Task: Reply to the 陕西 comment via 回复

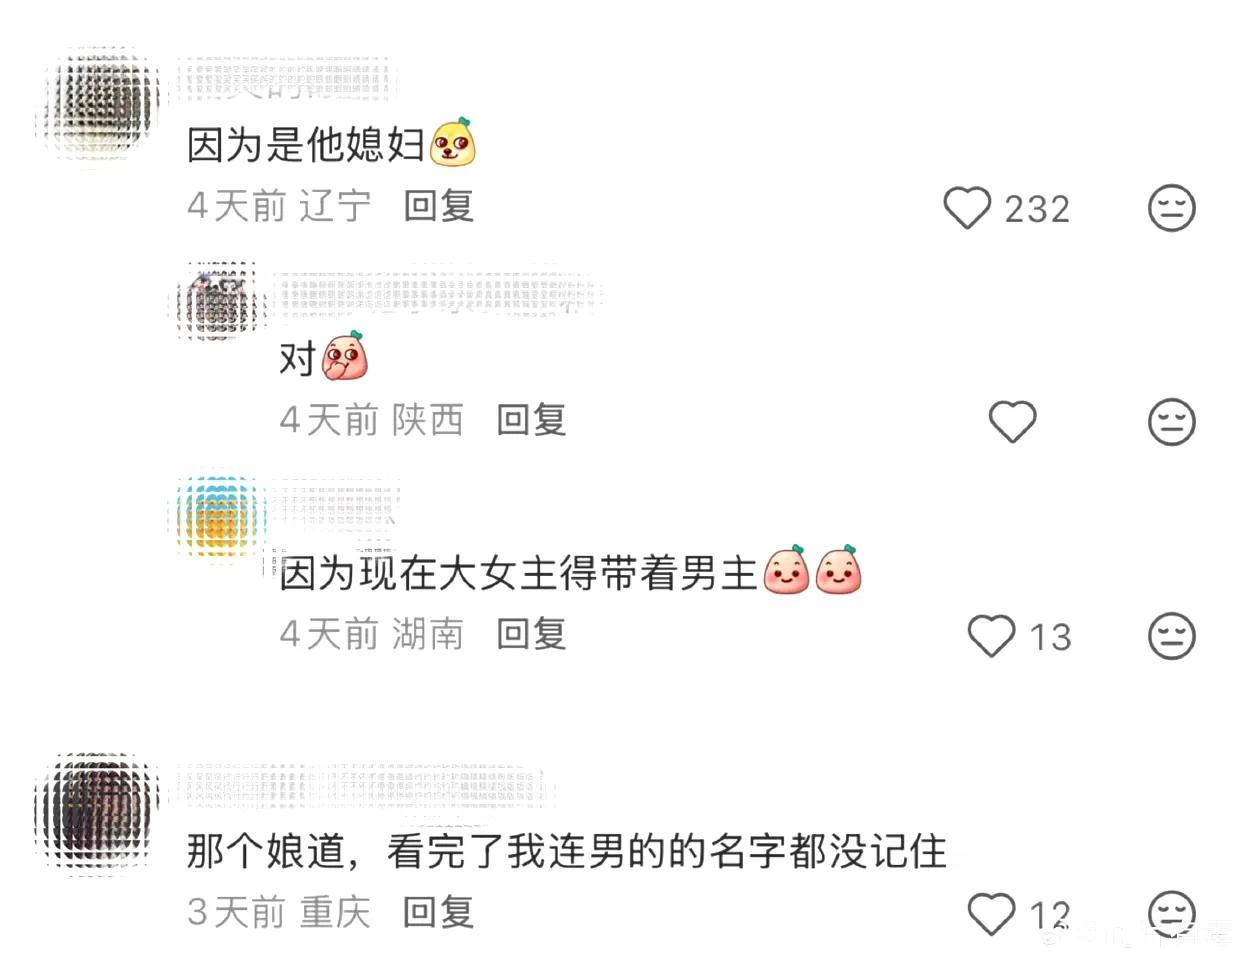Action: pyautogui.click(x=531, y=420)
